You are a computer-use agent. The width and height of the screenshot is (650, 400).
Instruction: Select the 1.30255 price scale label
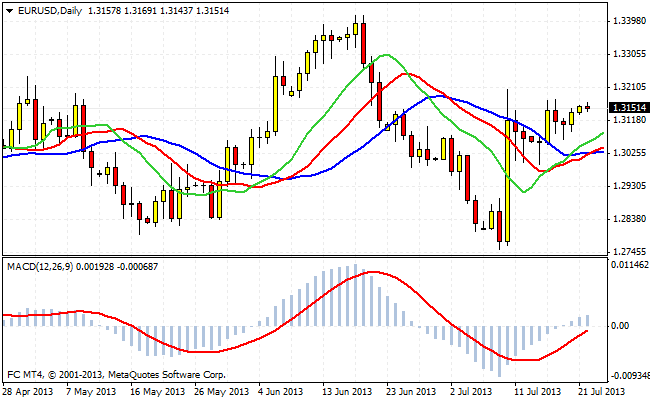click(x=629, y=153)
